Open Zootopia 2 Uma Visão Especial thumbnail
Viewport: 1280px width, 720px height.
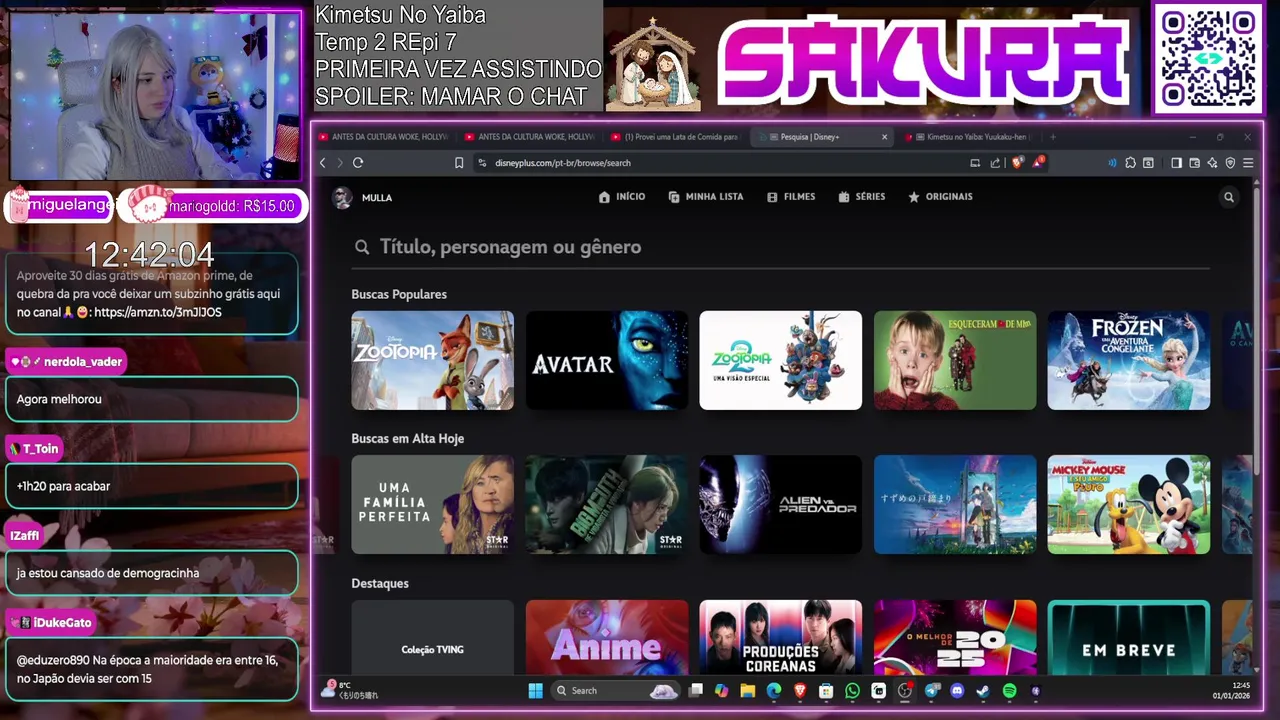point(780,360)
